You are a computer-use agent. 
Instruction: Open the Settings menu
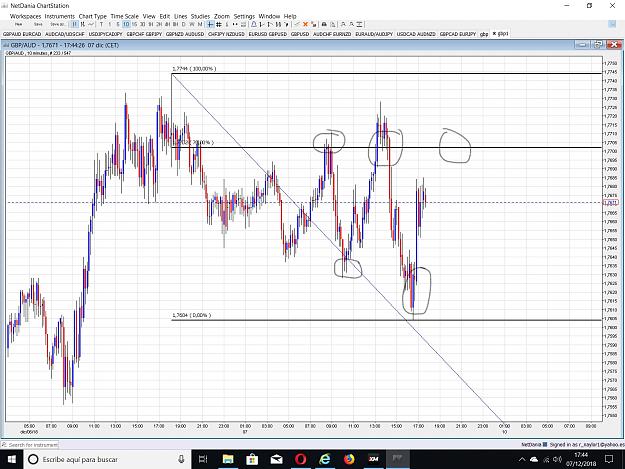click(x=244, y=16)
